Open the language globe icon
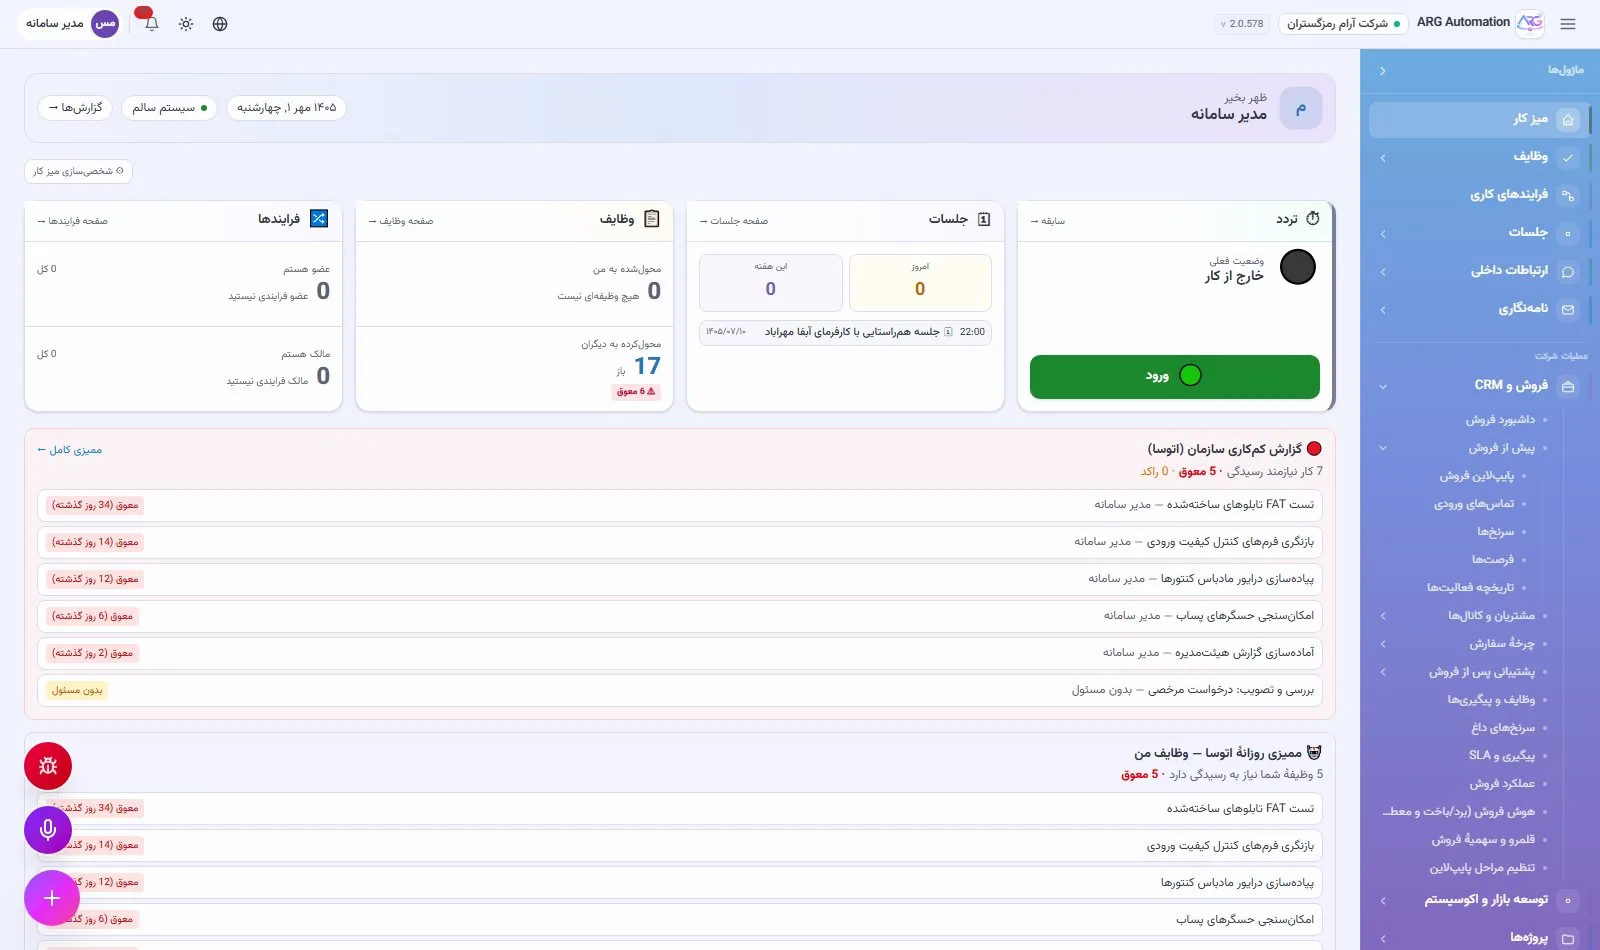Image resolution: width=1600 pixels, height=950 pixels. click(x=220, y=24)
